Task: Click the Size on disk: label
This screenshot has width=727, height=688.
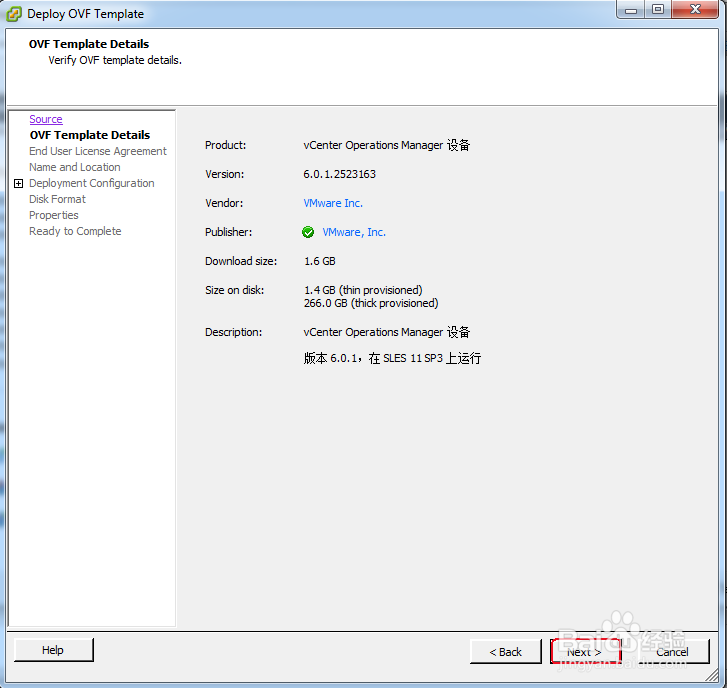Action: (235, 290)
